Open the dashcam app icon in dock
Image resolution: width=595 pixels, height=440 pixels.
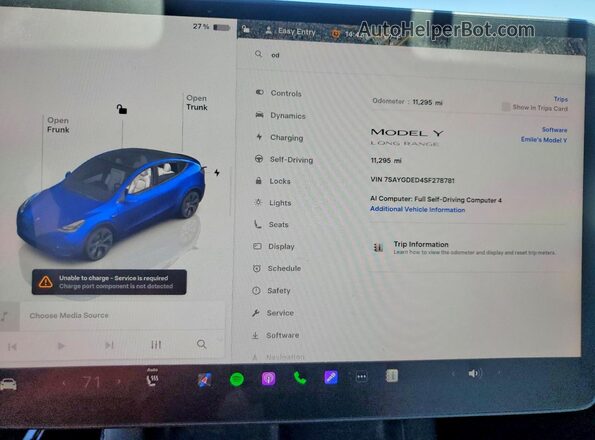[392, 376]
